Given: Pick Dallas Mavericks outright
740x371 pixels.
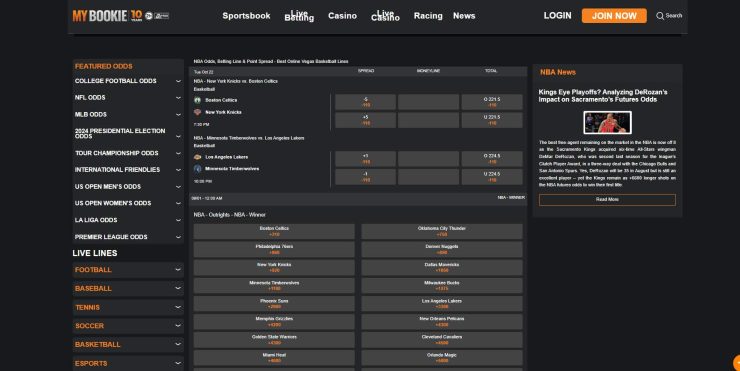Looking at the screenshot, I should pos(442,268).
